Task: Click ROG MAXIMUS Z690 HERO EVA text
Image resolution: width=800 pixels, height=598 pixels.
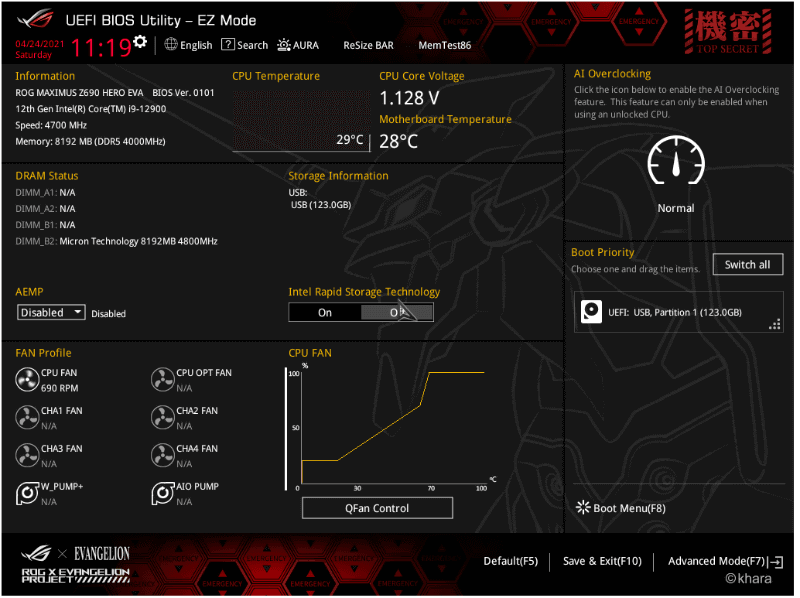Action: click(x=80, y=93)
